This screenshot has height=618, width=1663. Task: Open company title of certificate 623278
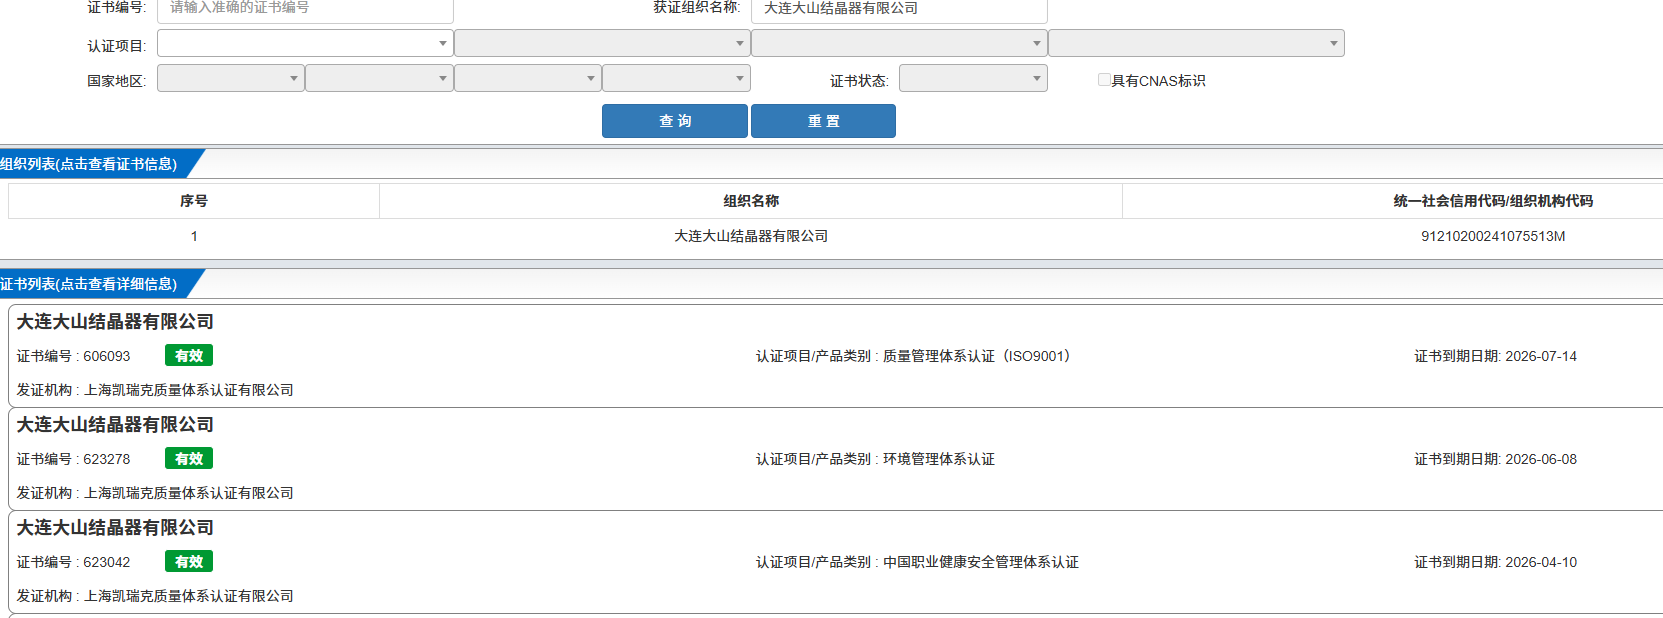pyautogui.click(x=115, y=425)
